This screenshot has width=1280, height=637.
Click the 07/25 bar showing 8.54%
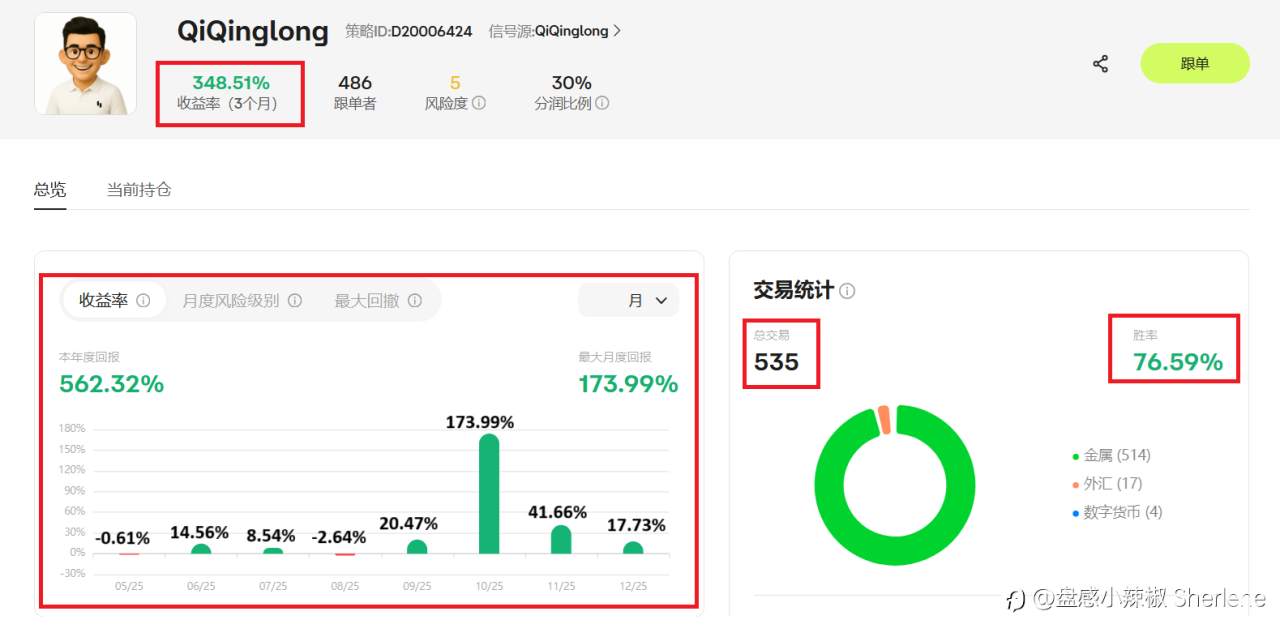point(273,550)
